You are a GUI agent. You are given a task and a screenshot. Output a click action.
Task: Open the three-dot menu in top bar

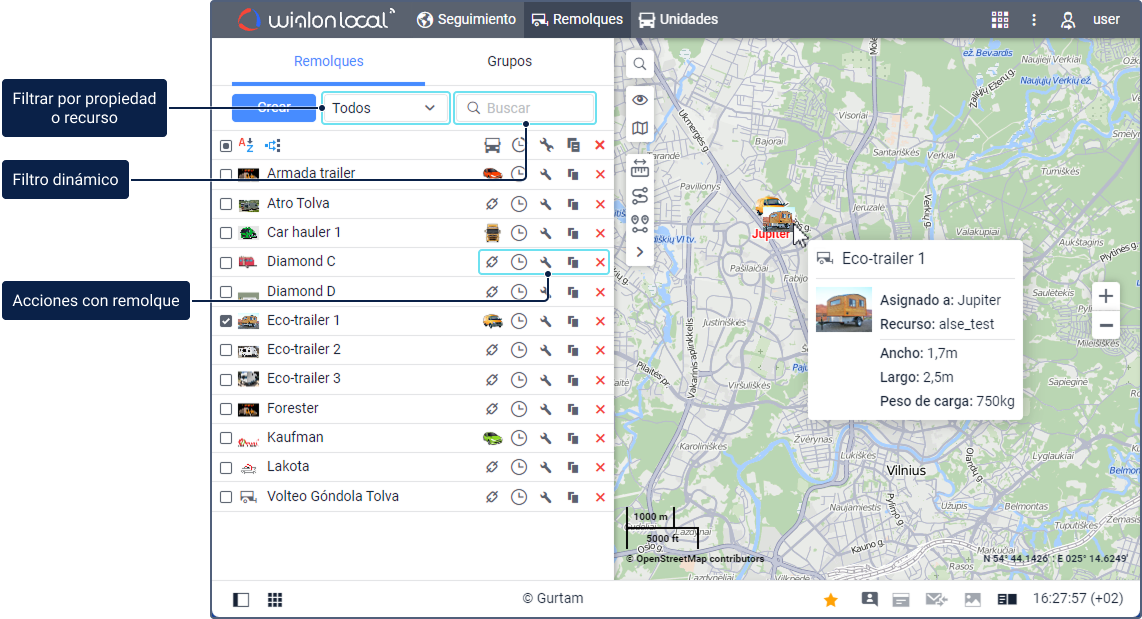1034,19
